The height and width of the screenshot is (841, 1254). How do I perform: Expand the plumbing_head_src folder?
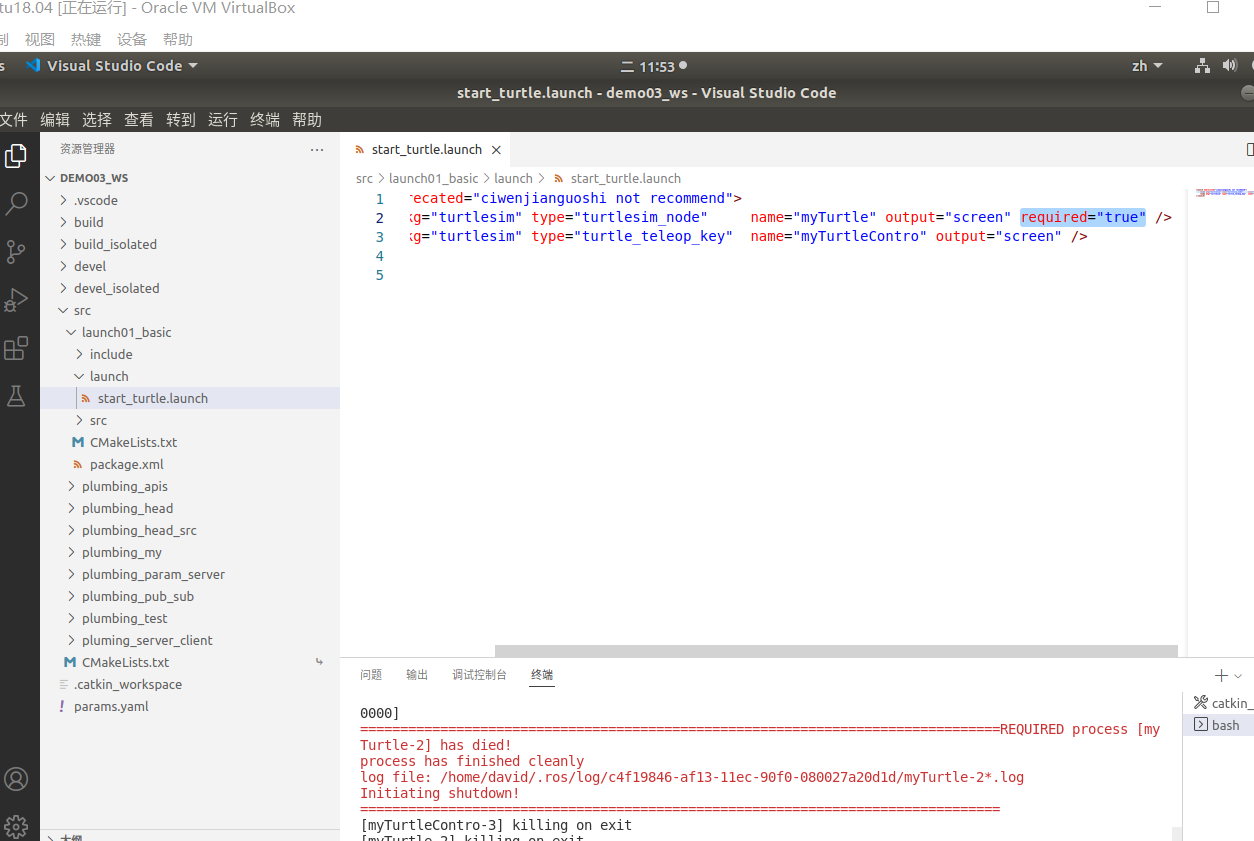pyautogui.click(x=190, y=530)
